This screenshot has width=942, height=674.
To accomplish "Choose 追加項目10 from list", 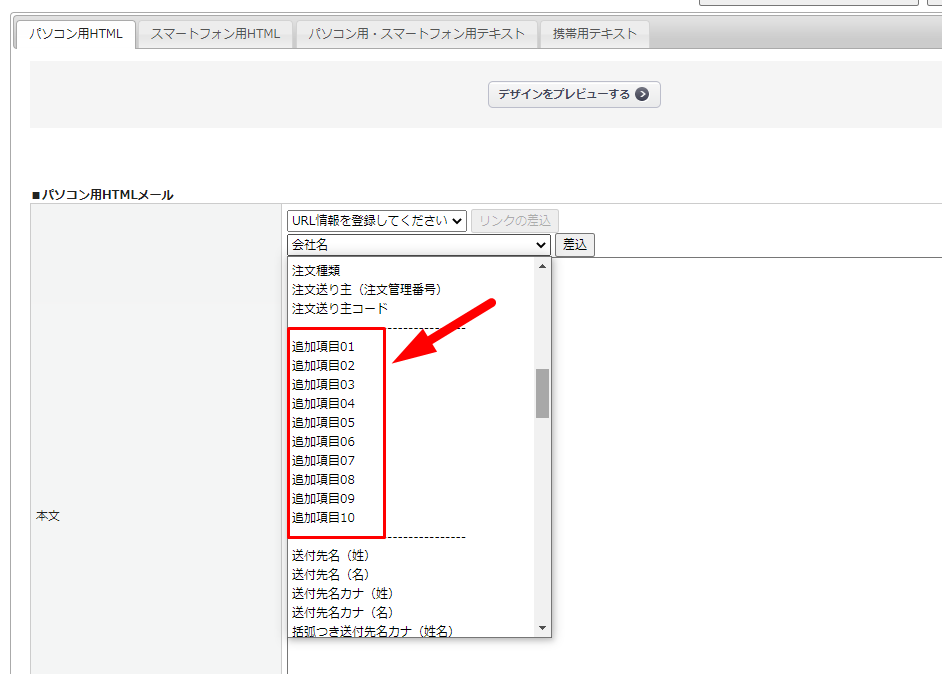I will (411, 518).
